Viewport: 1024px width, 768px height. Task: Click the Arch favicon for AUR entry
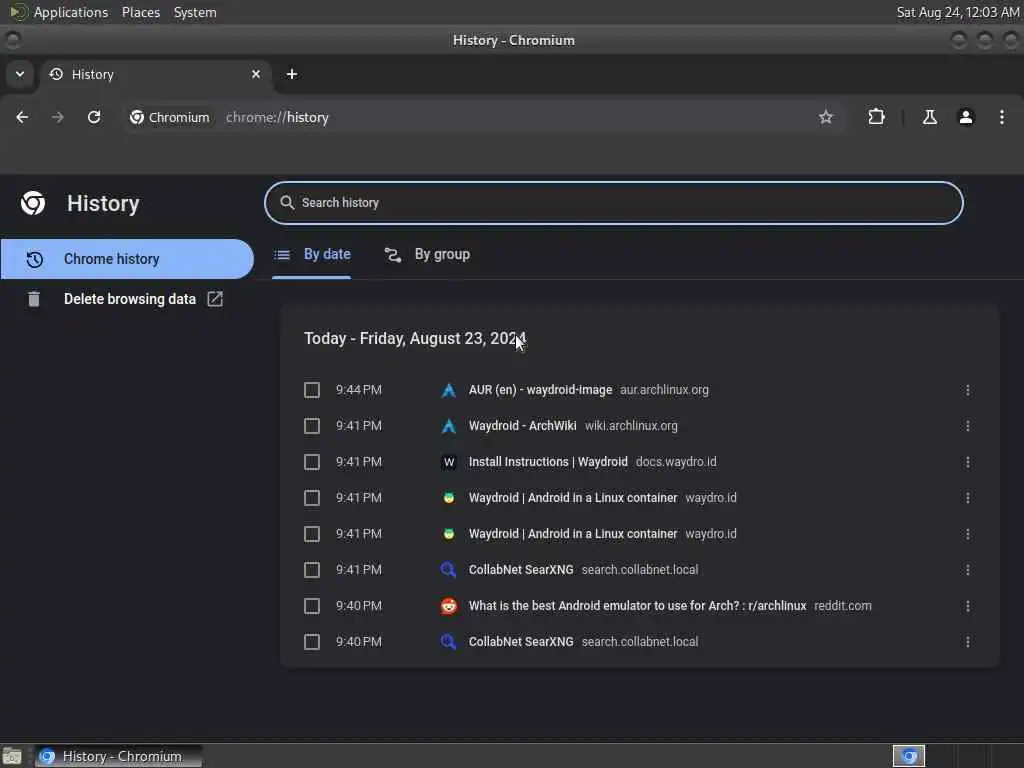click(x=449, y=391)
